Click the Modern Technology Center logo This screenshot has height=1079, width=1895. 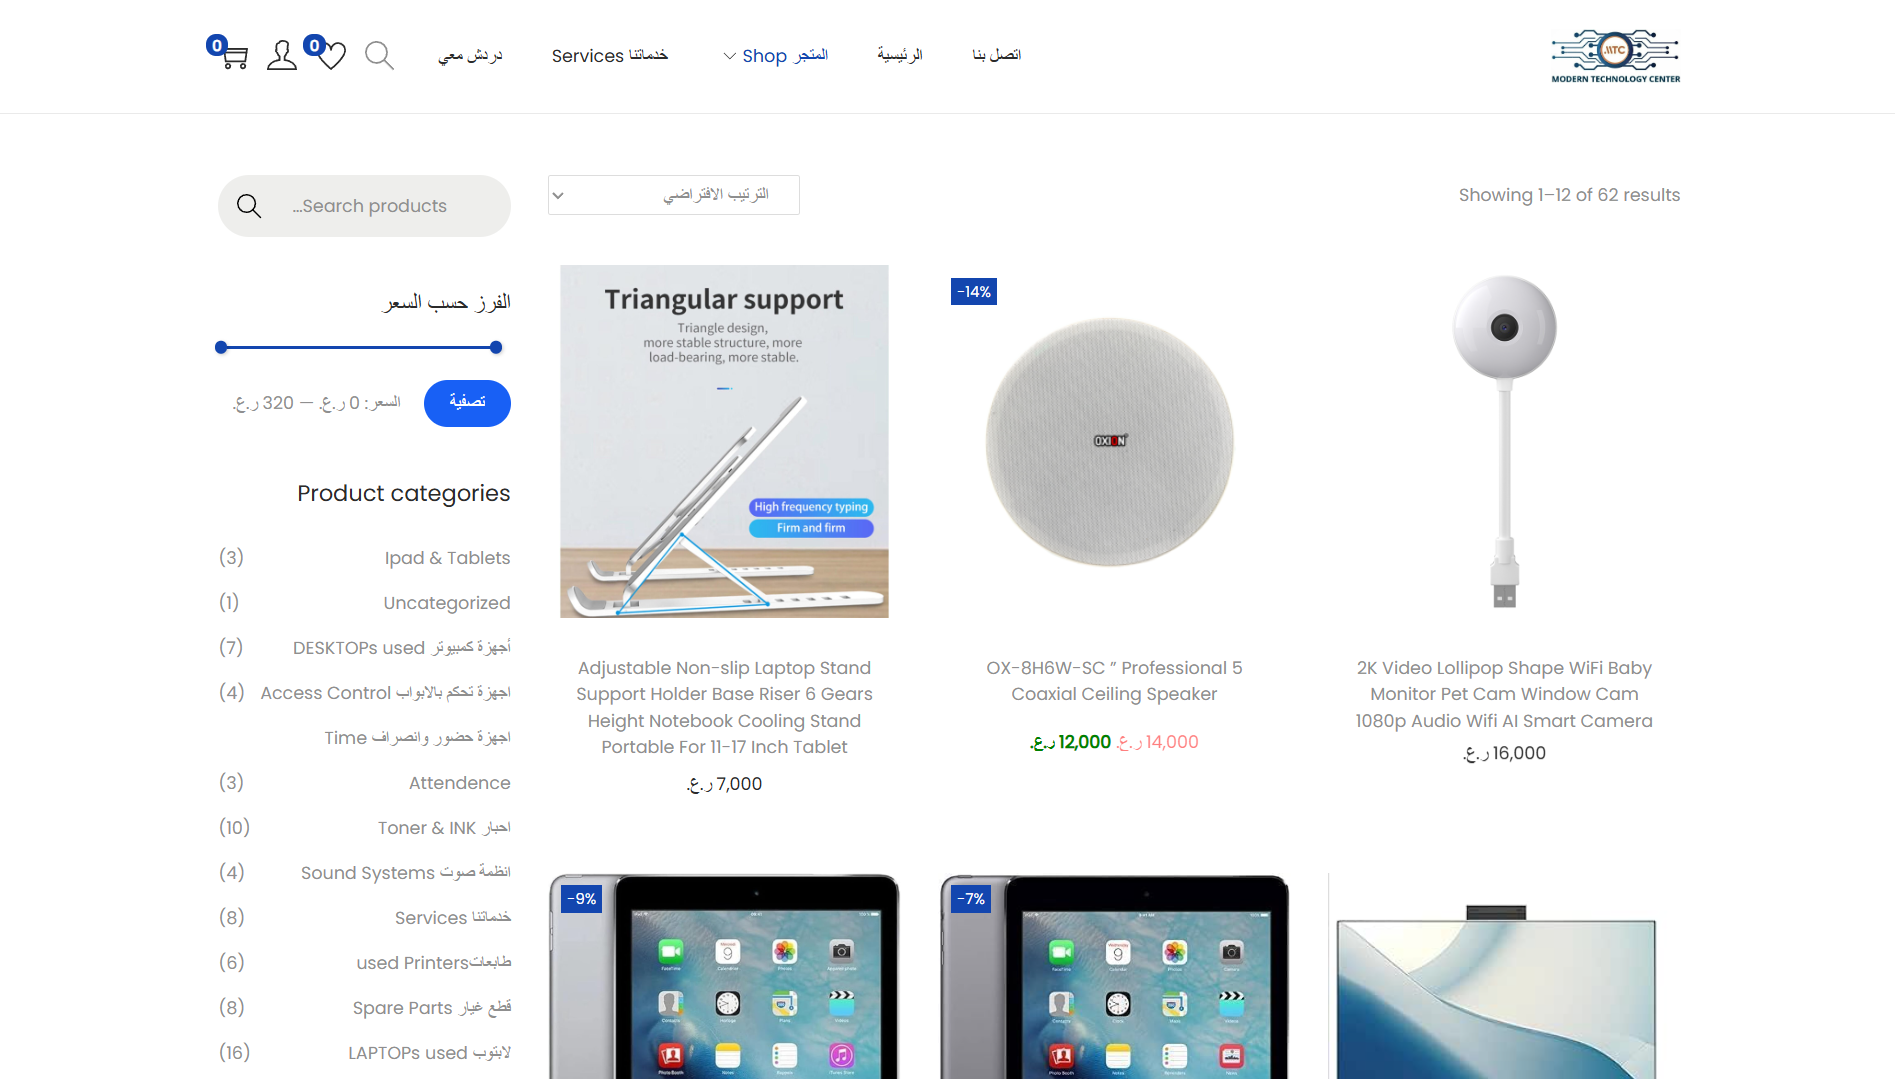point(1615,56)
